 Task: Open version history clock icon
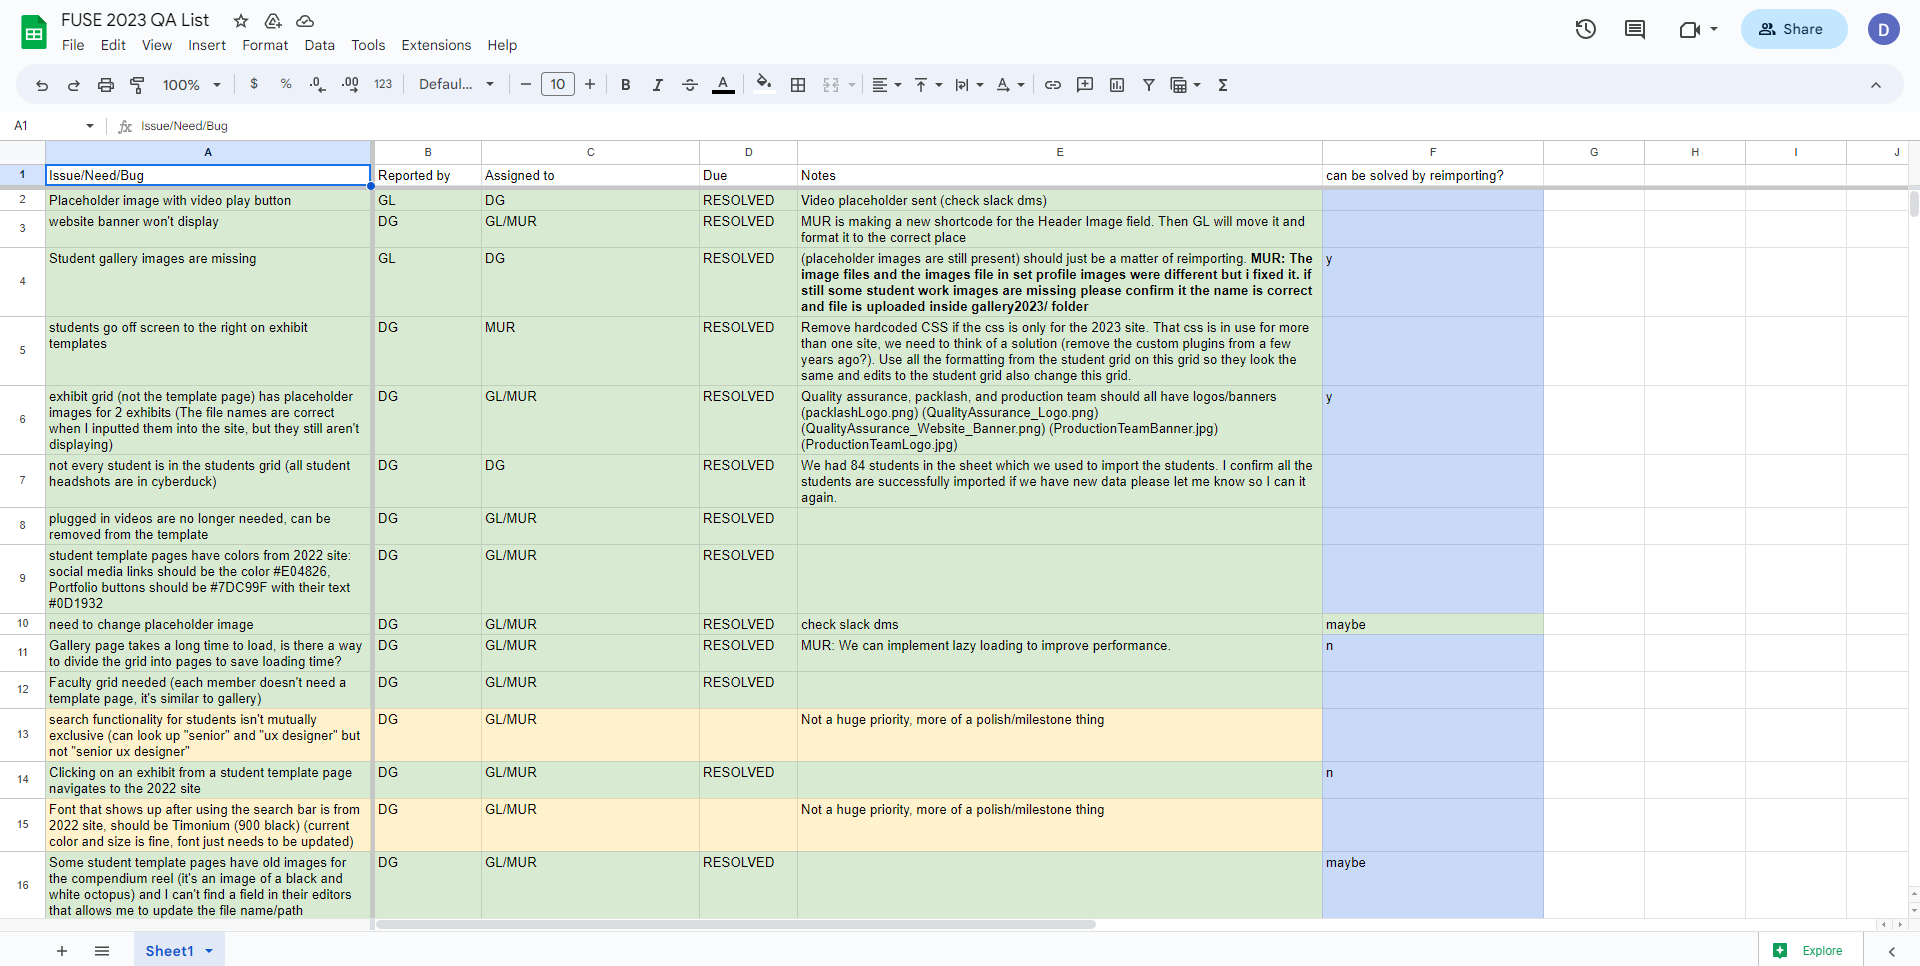pos(1586,29)
